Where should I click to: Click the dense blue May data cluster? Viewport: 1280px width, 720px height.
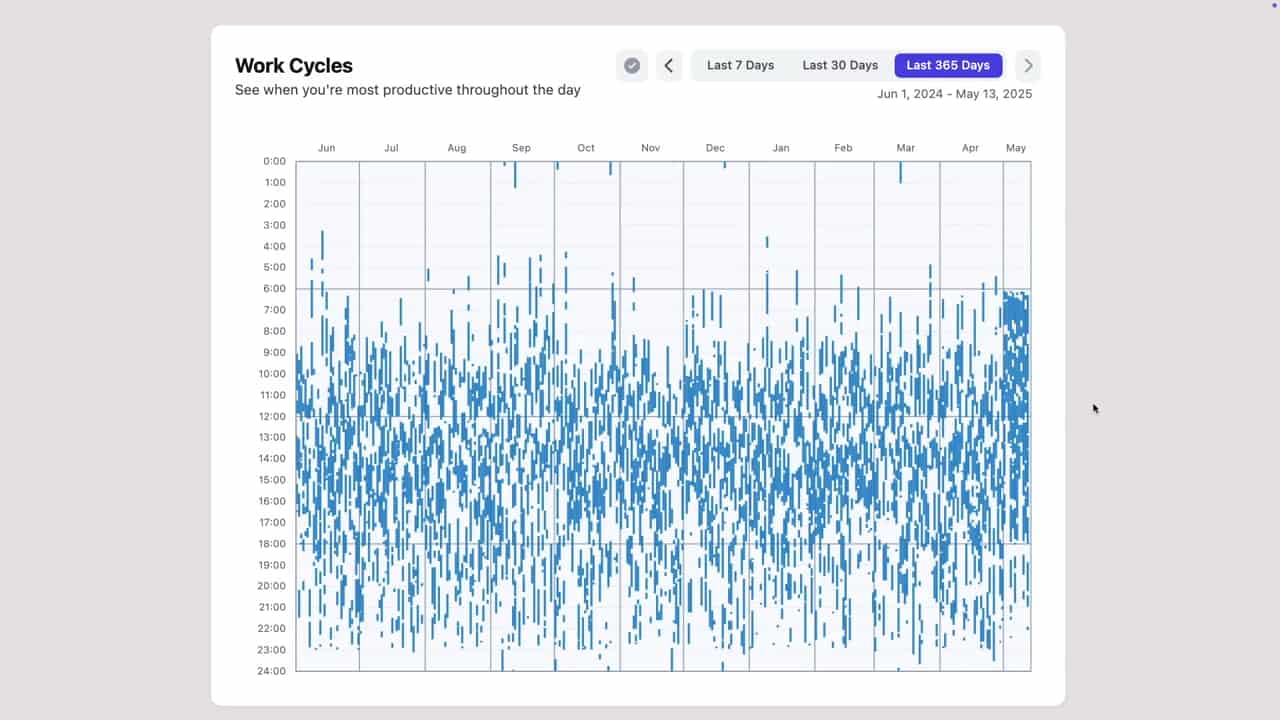click(x=1016, y=360)
